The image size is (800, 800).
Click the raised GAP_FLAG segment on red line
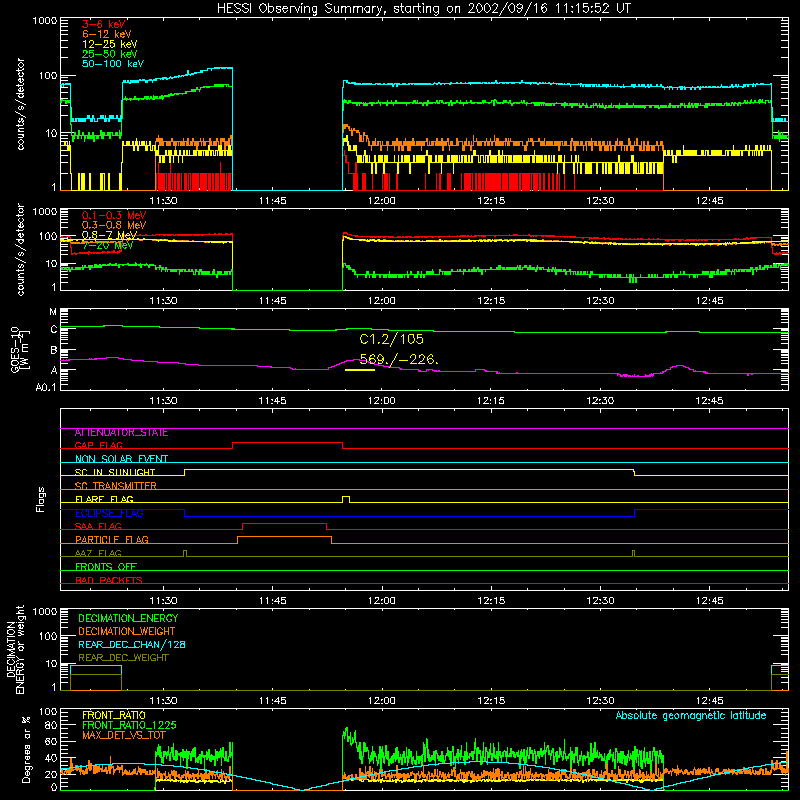(x=287, y=443)
